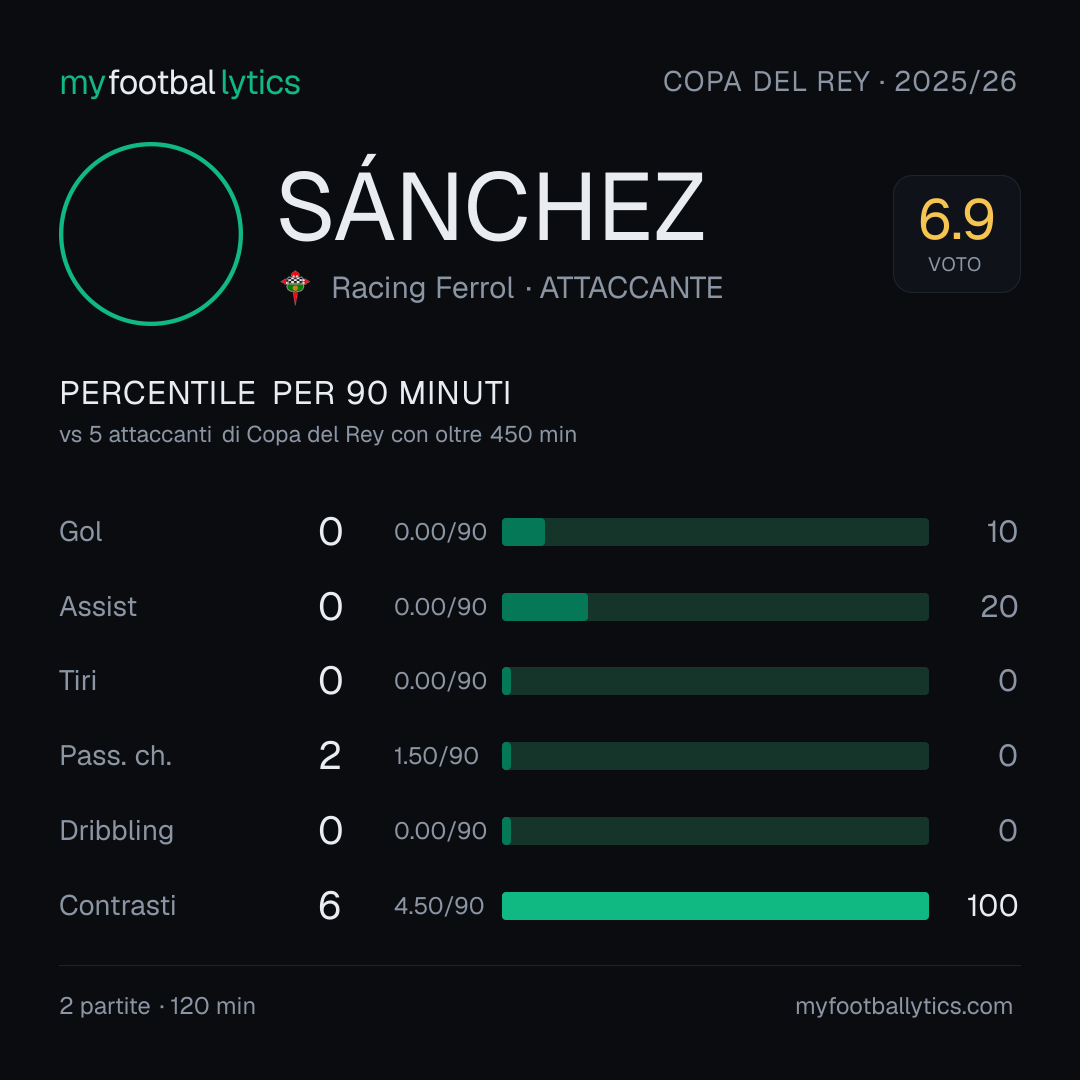Select the 6.9 VOTO rating badge
The width and height of the screenshot is (1080, 1080).
[x=956, y=234]
